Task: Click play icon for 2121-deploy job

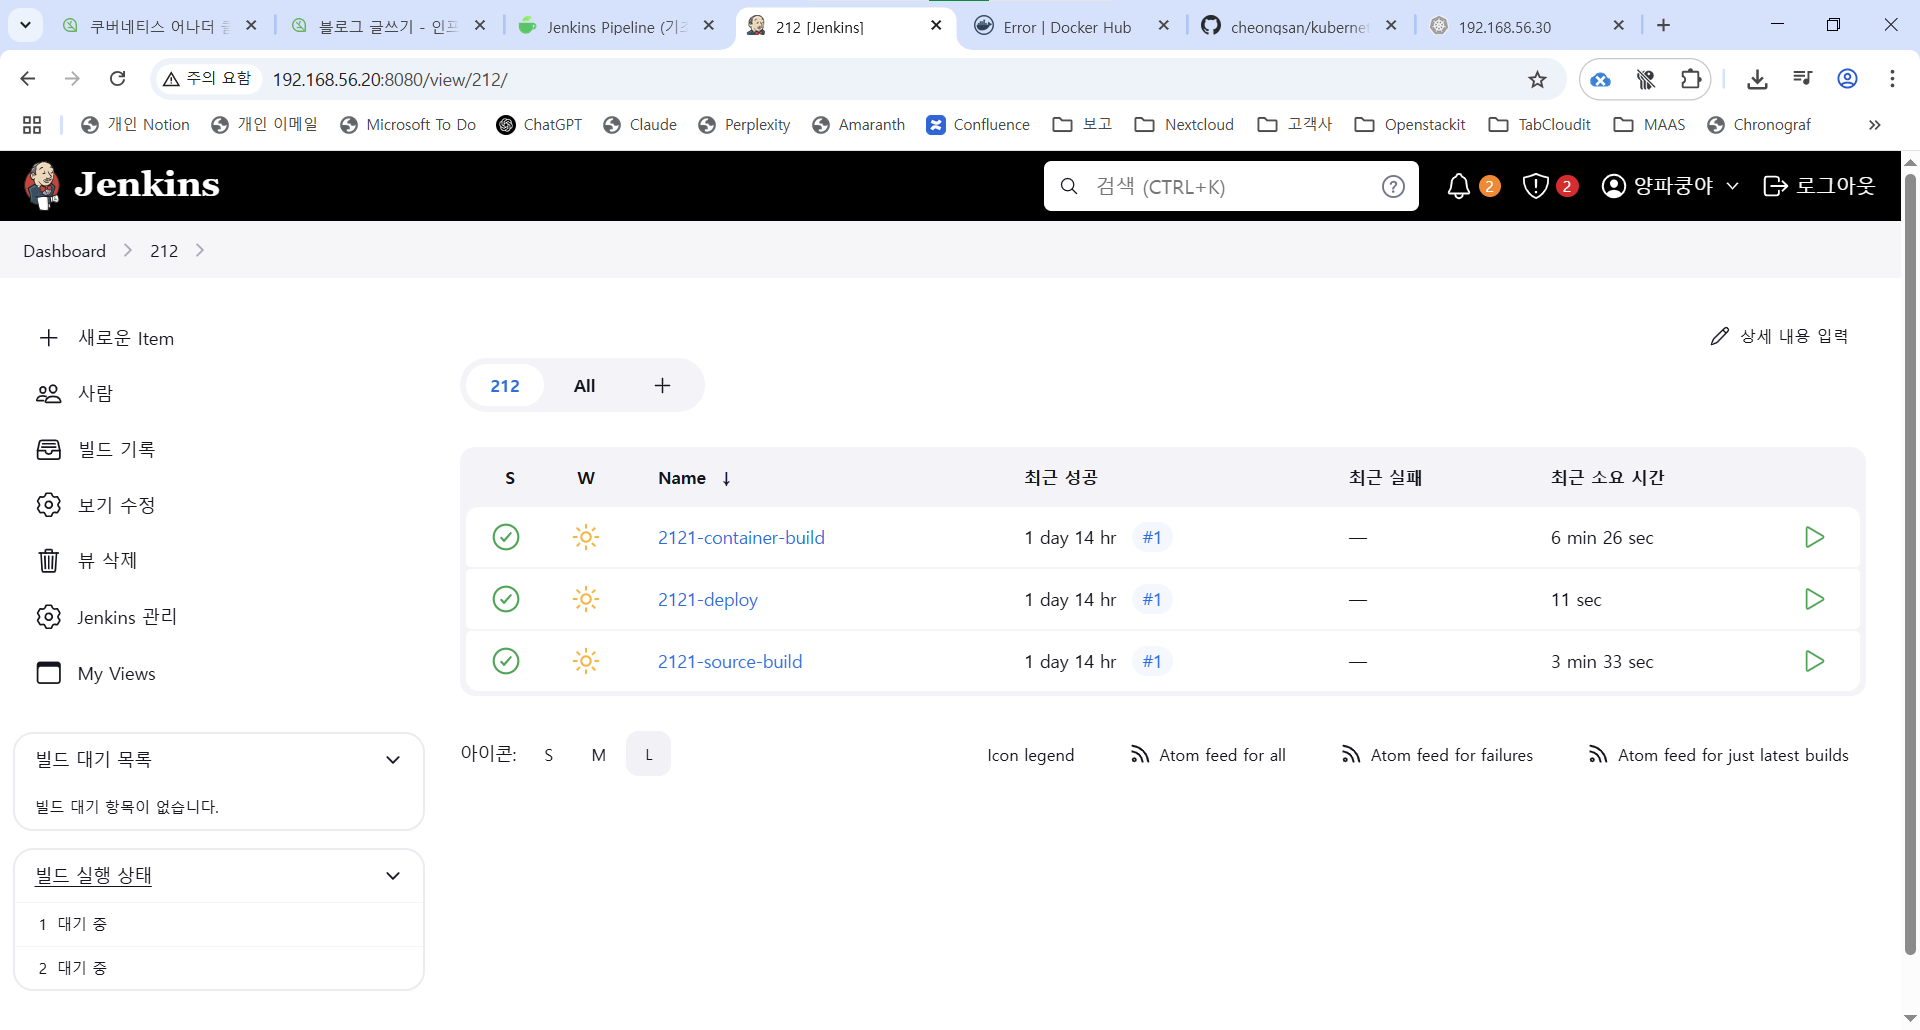Action: pos(1814,599)
